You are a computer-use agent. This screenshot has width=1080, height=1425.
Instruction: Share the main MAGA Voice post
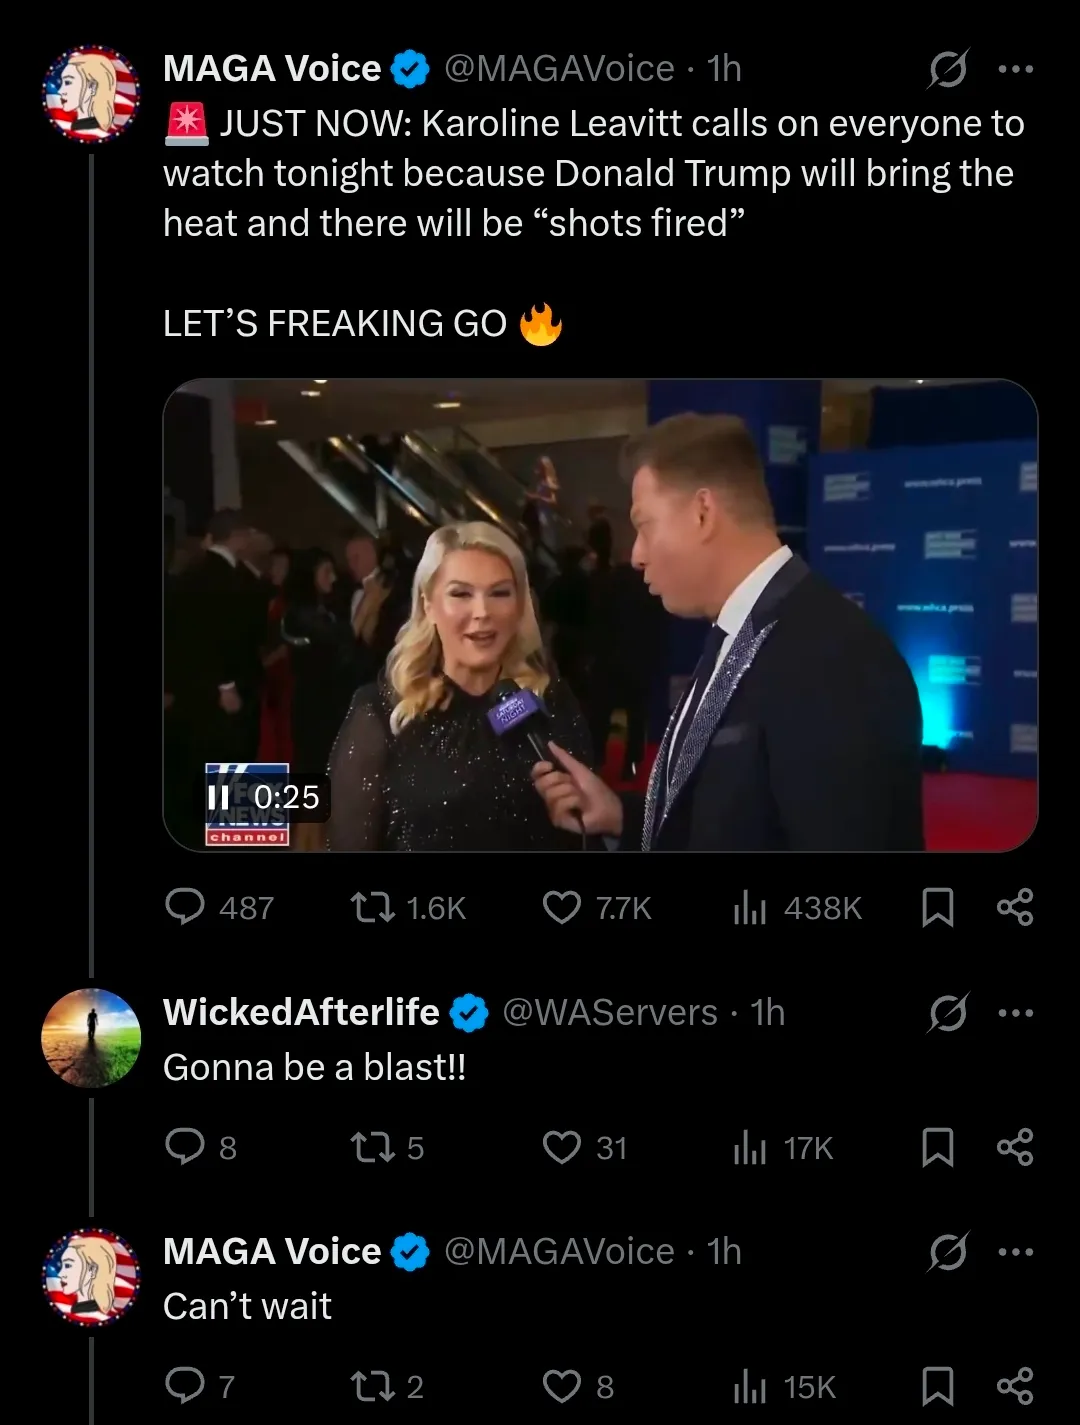coord(1015,907)
